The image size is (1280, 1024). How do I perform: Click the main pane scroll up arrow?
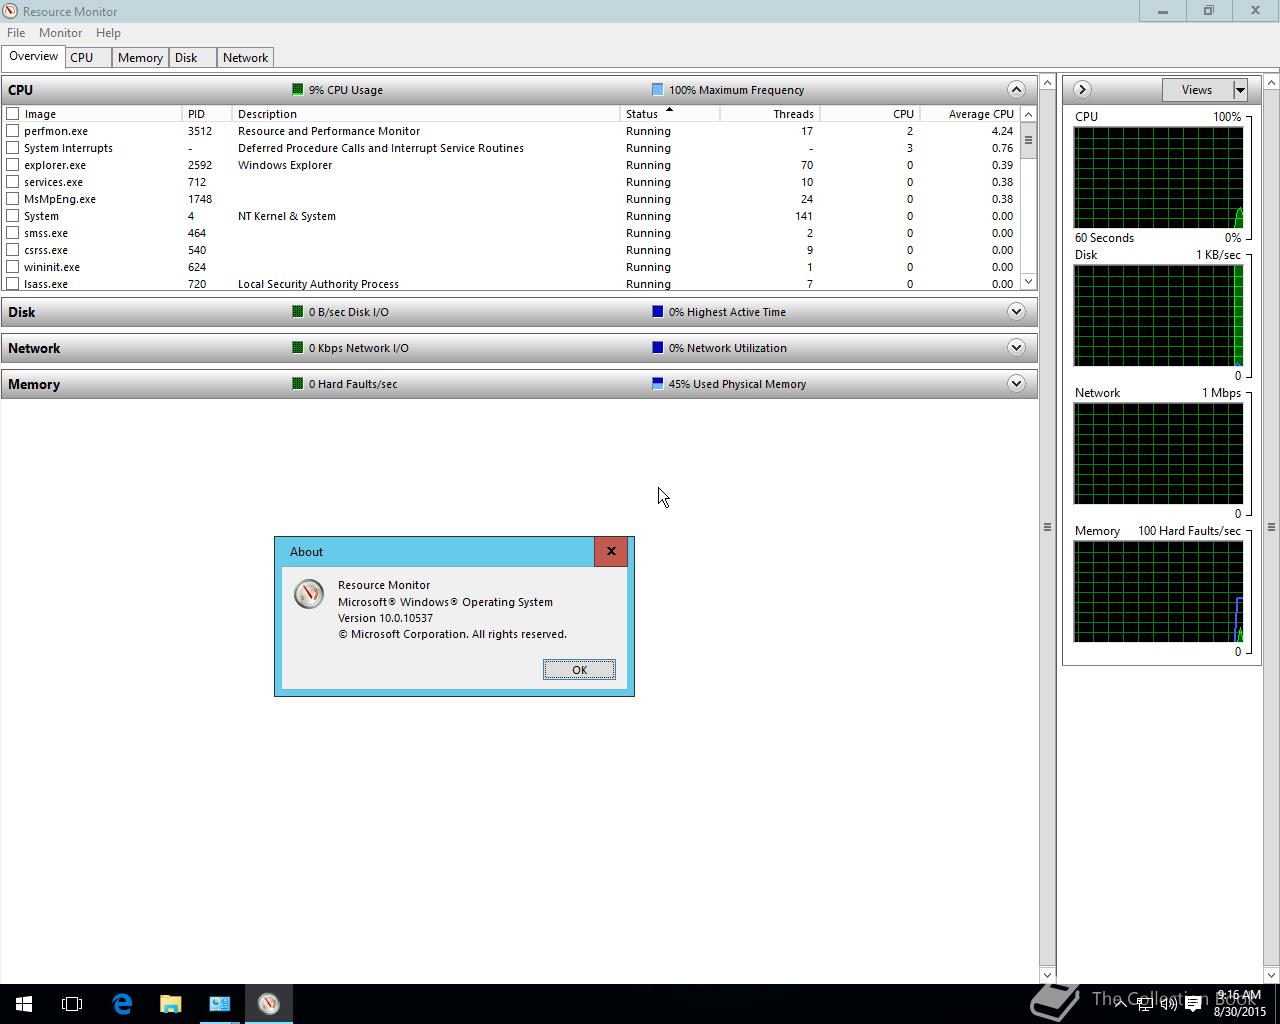click(1047, 82)
